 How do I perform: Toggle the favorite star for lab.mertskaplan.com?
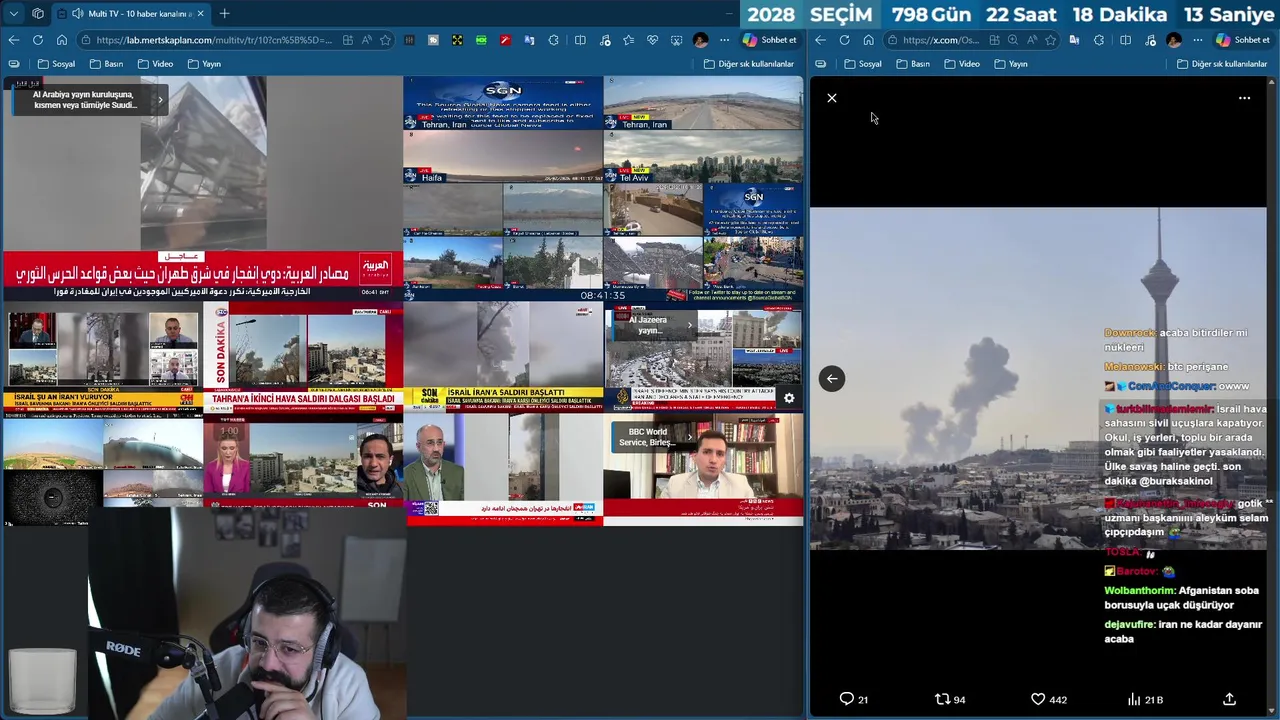pyautogui.click(x=385, y=40)
